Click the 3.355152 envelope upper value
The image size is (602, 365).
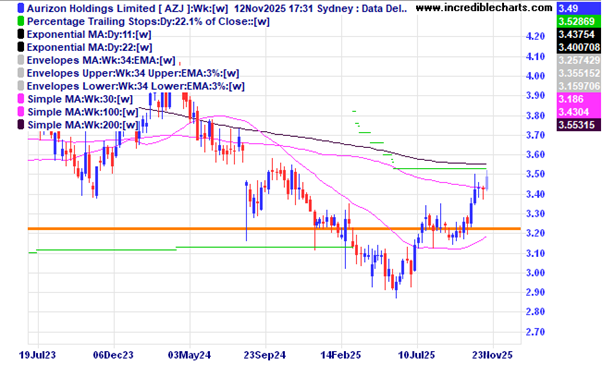579,73
